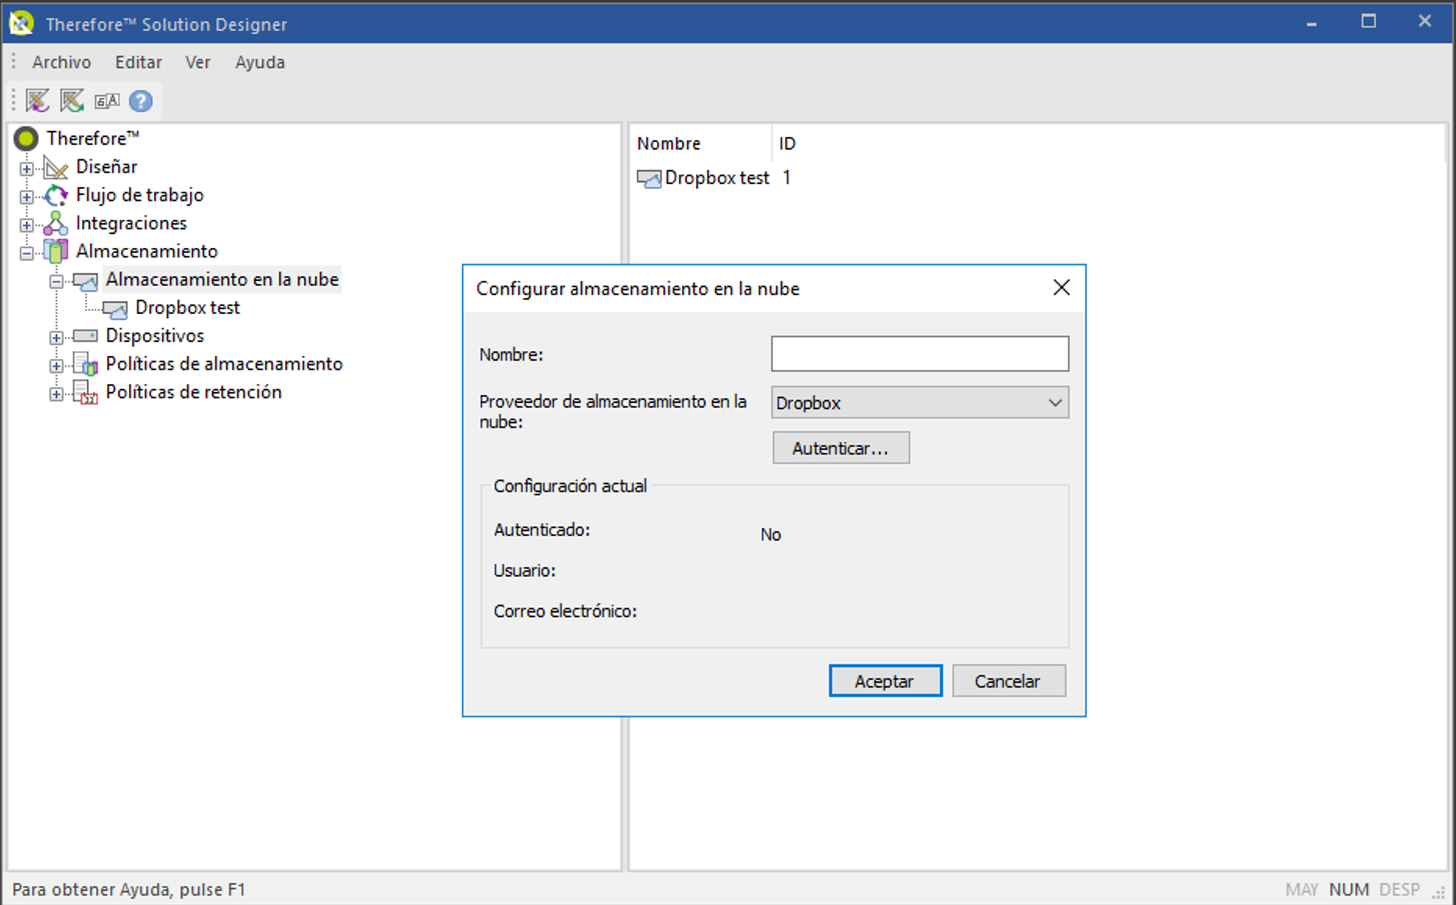Click the DESP status bar indicator
The width and height of the screenshot is (1456, 905).
pos(1399,889)
